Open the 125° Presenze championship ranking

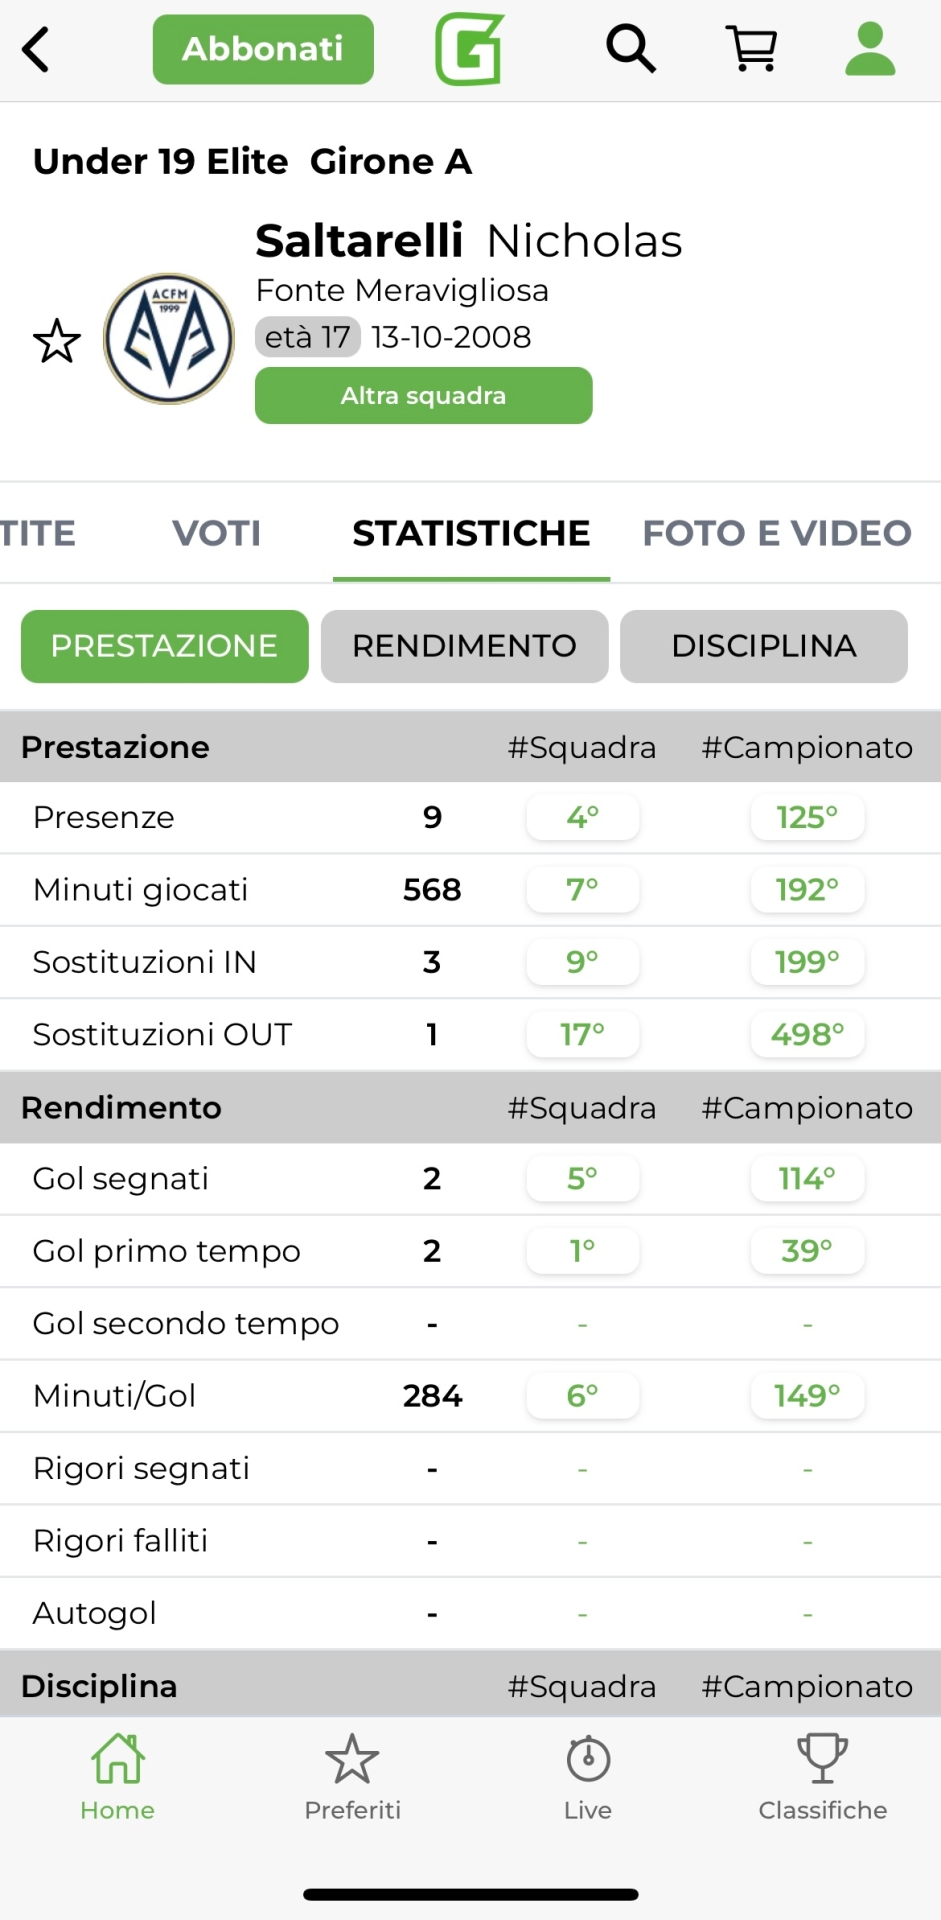coord(807,818)
